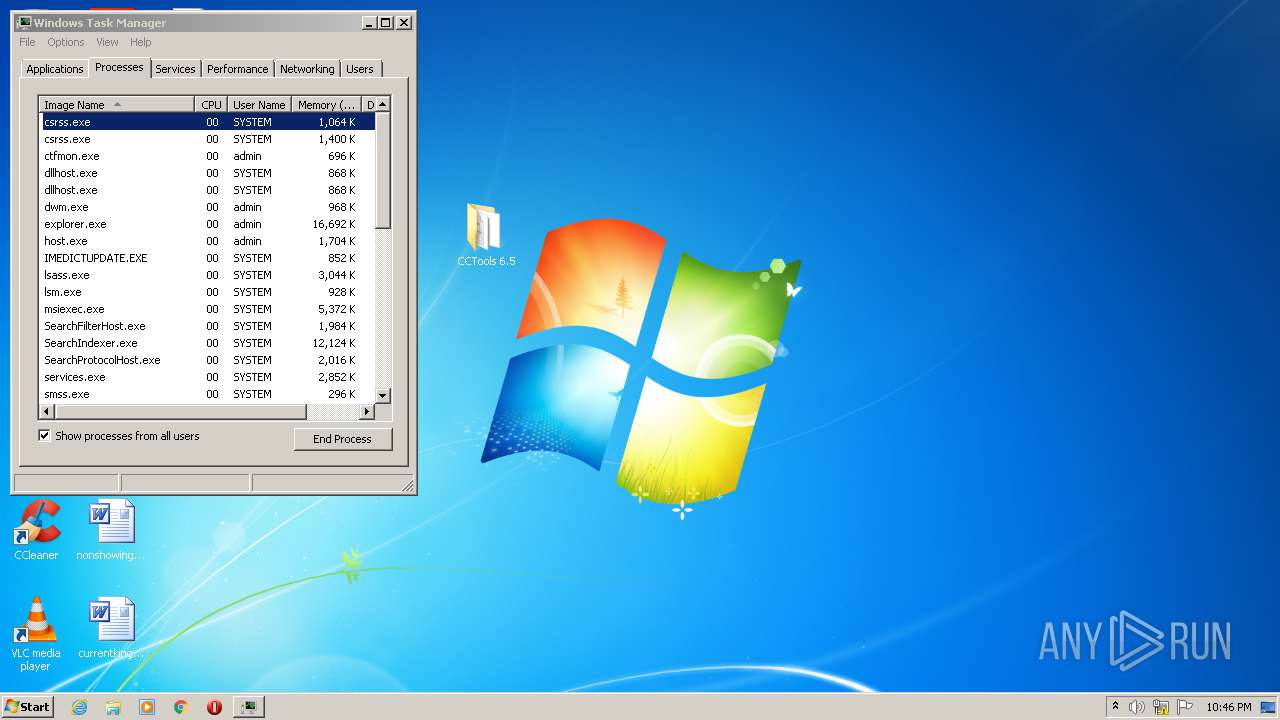Select the msiexec.exe process
The image size is (1280, 720).
(208, 309)
